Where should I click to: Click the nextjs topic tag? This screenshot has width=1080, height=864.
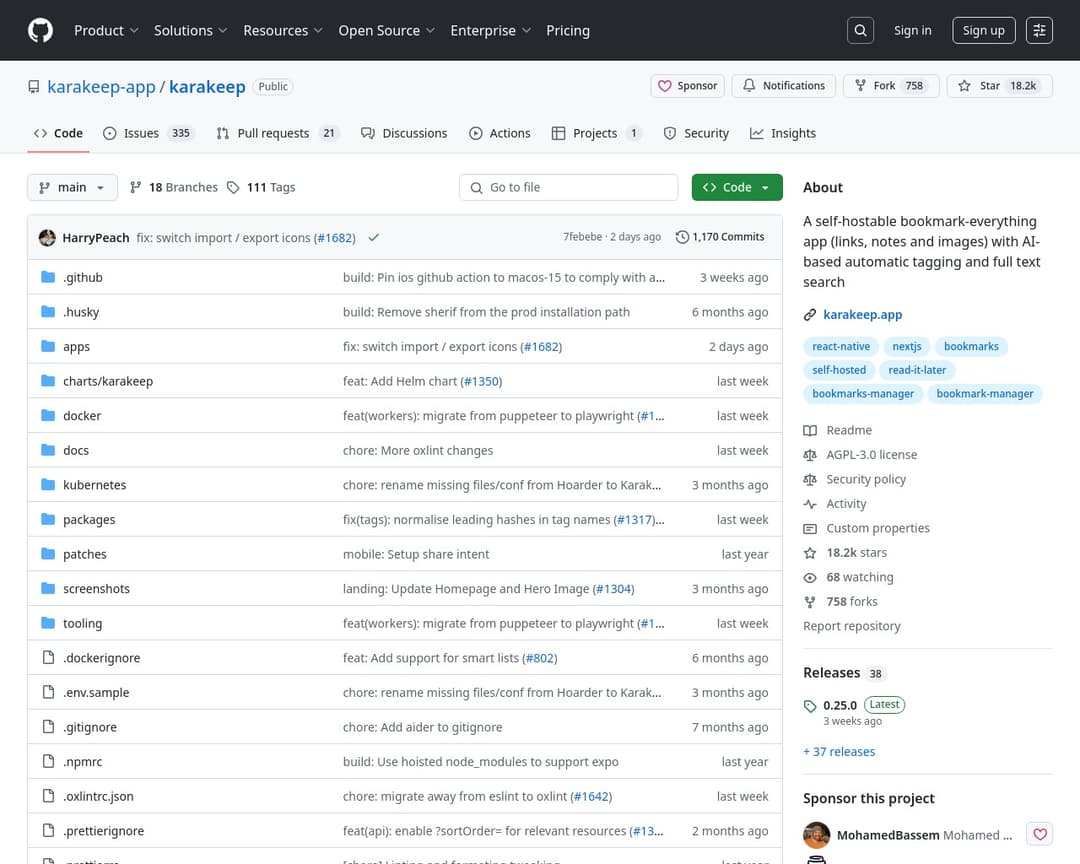pos(906,347)
